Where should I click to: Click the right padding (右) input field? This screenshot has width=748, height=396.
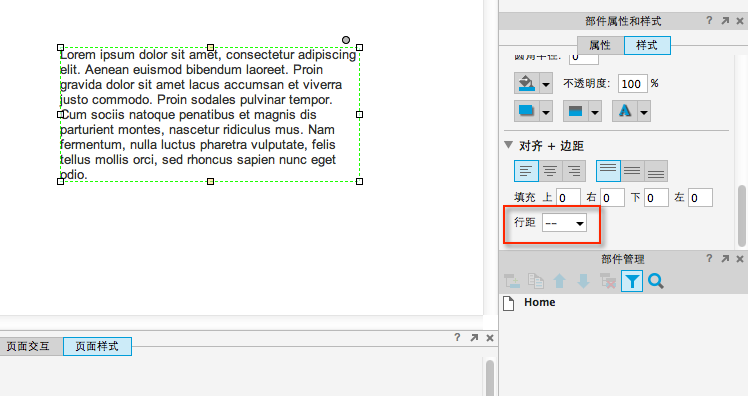[613, 198]
